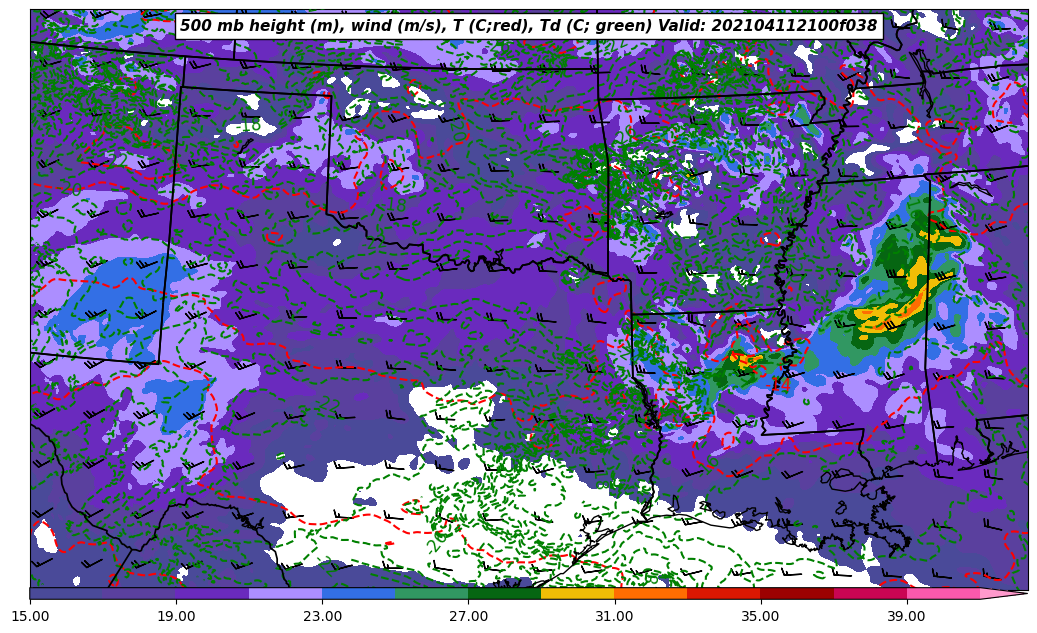Click the 19.00 colorbar tick label
1037x633 pixels.
tap(176, 616)
